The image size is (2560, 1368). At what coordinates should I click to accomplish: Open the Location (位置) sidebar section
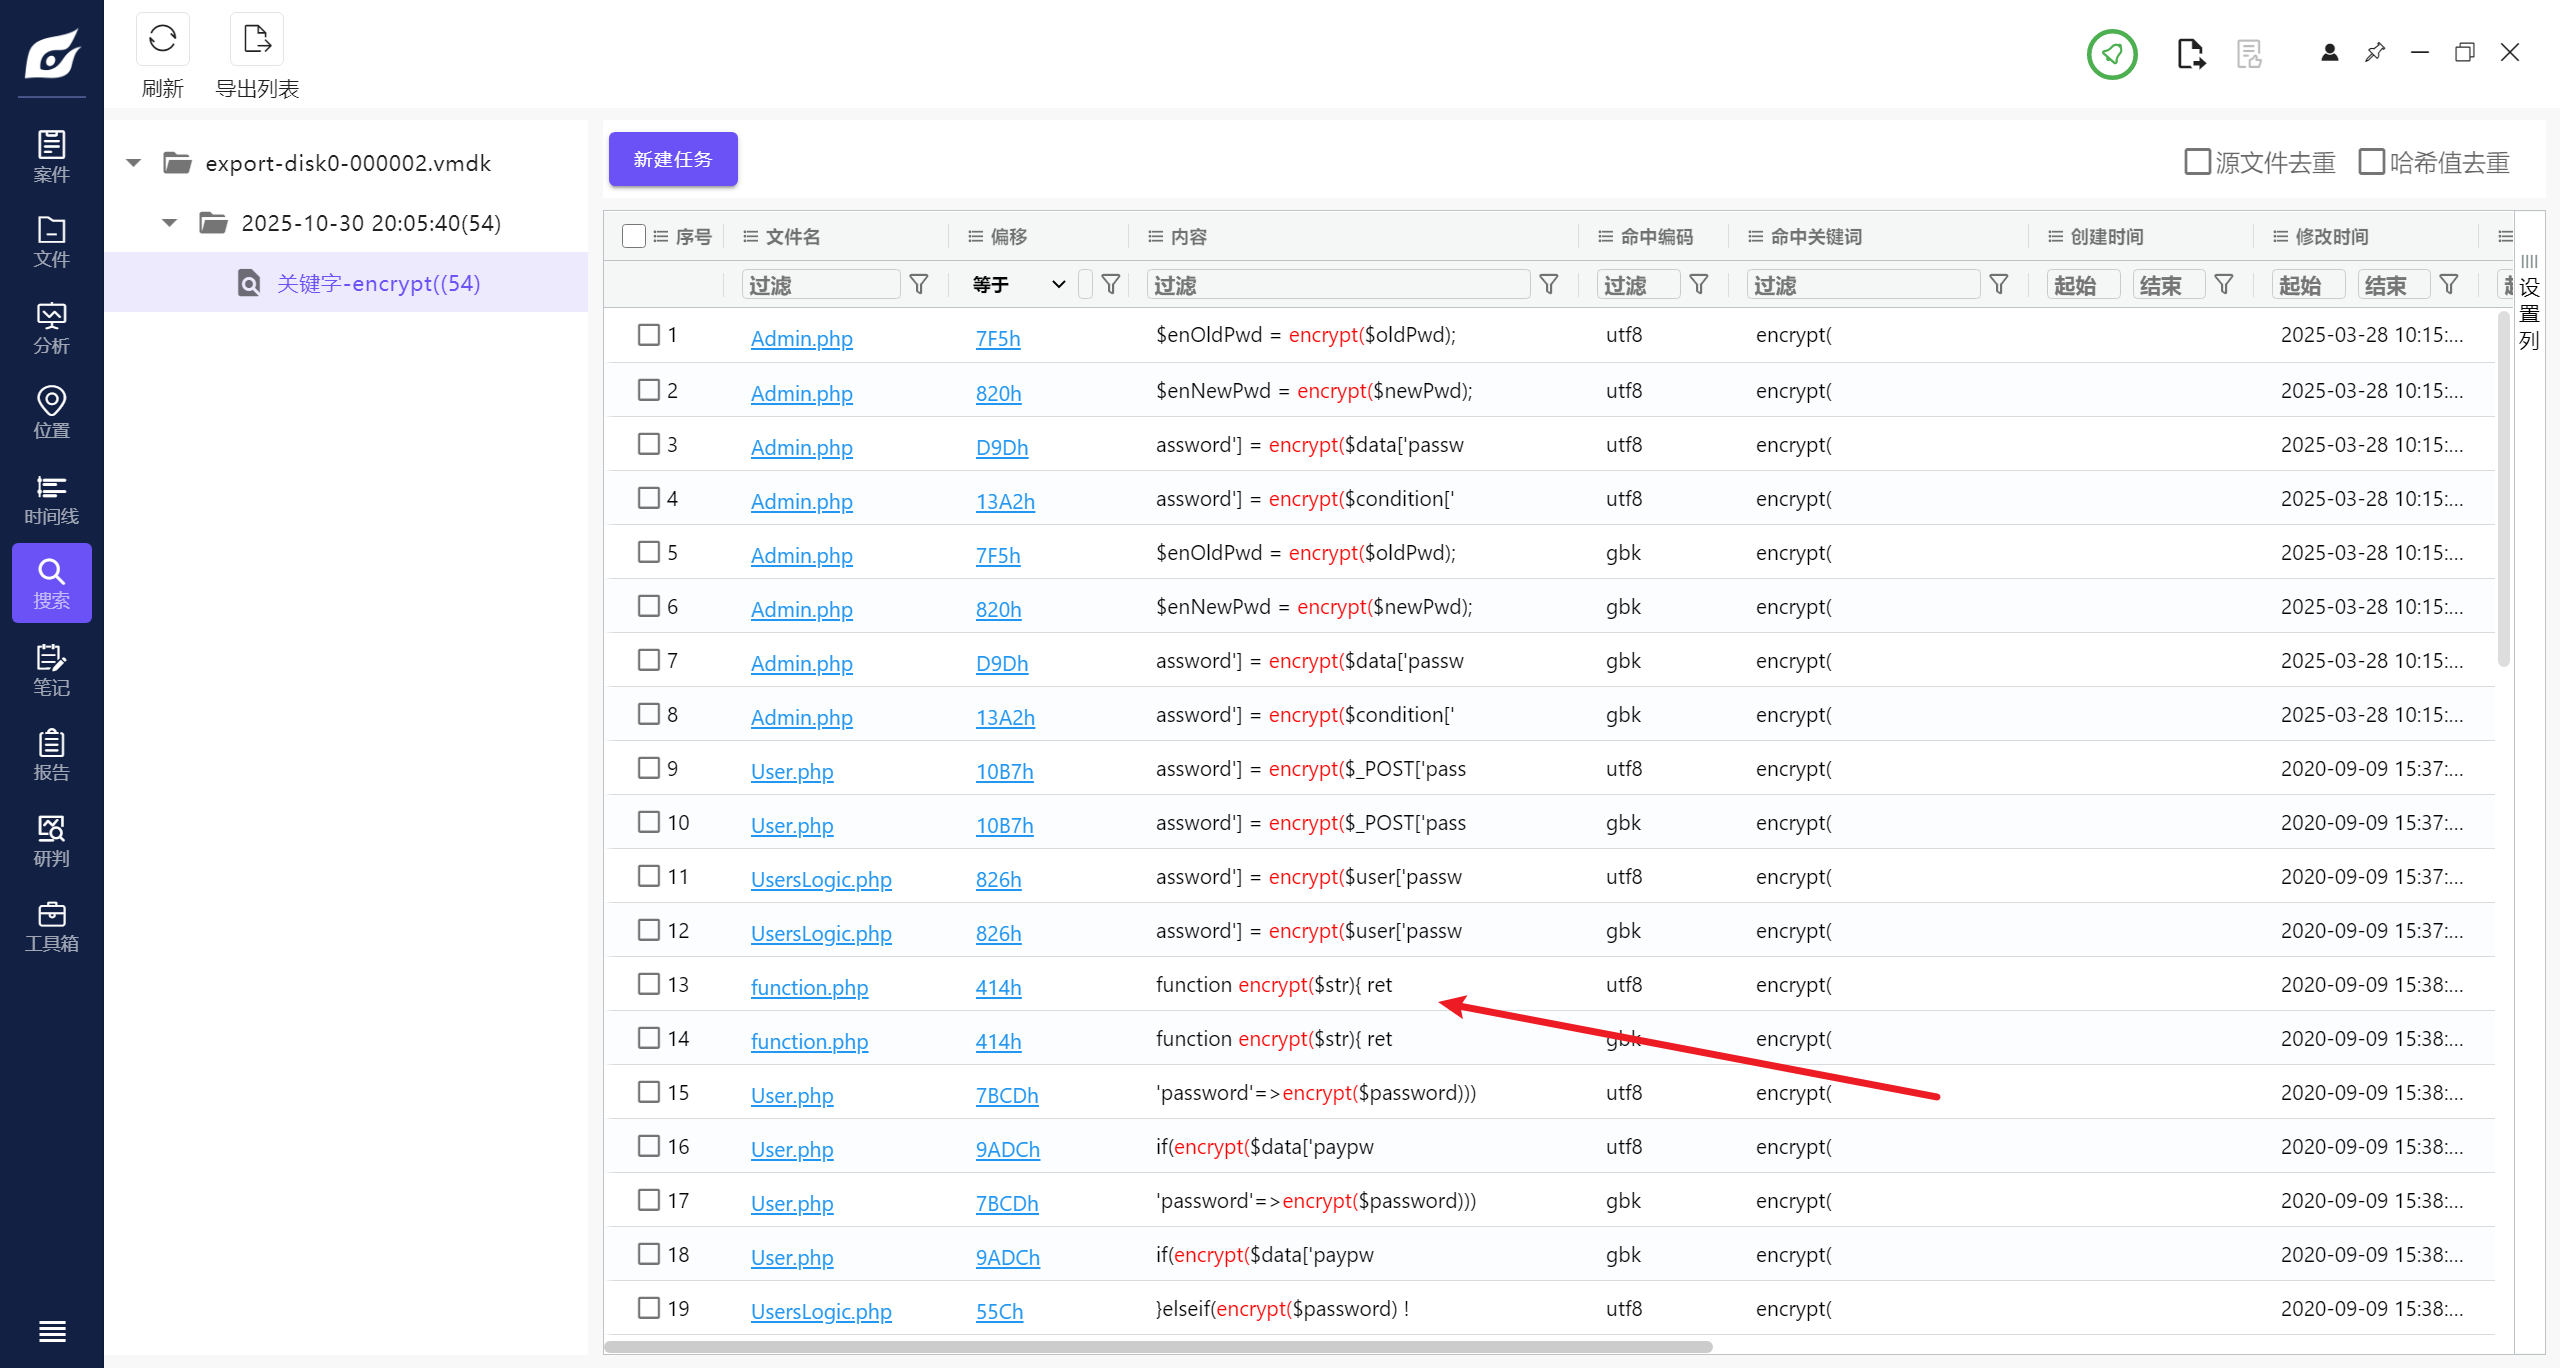tap(51, 413)
